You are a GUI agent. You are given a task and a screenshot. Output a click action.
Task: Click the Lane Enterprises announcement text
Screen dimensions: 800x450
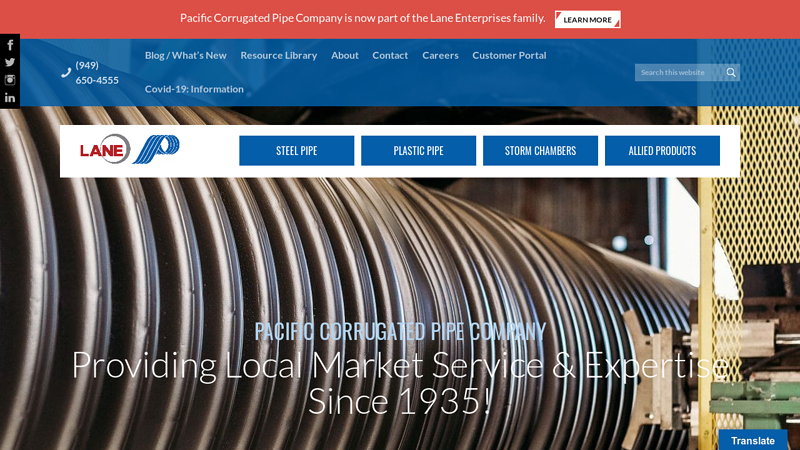tap(362, 18)
